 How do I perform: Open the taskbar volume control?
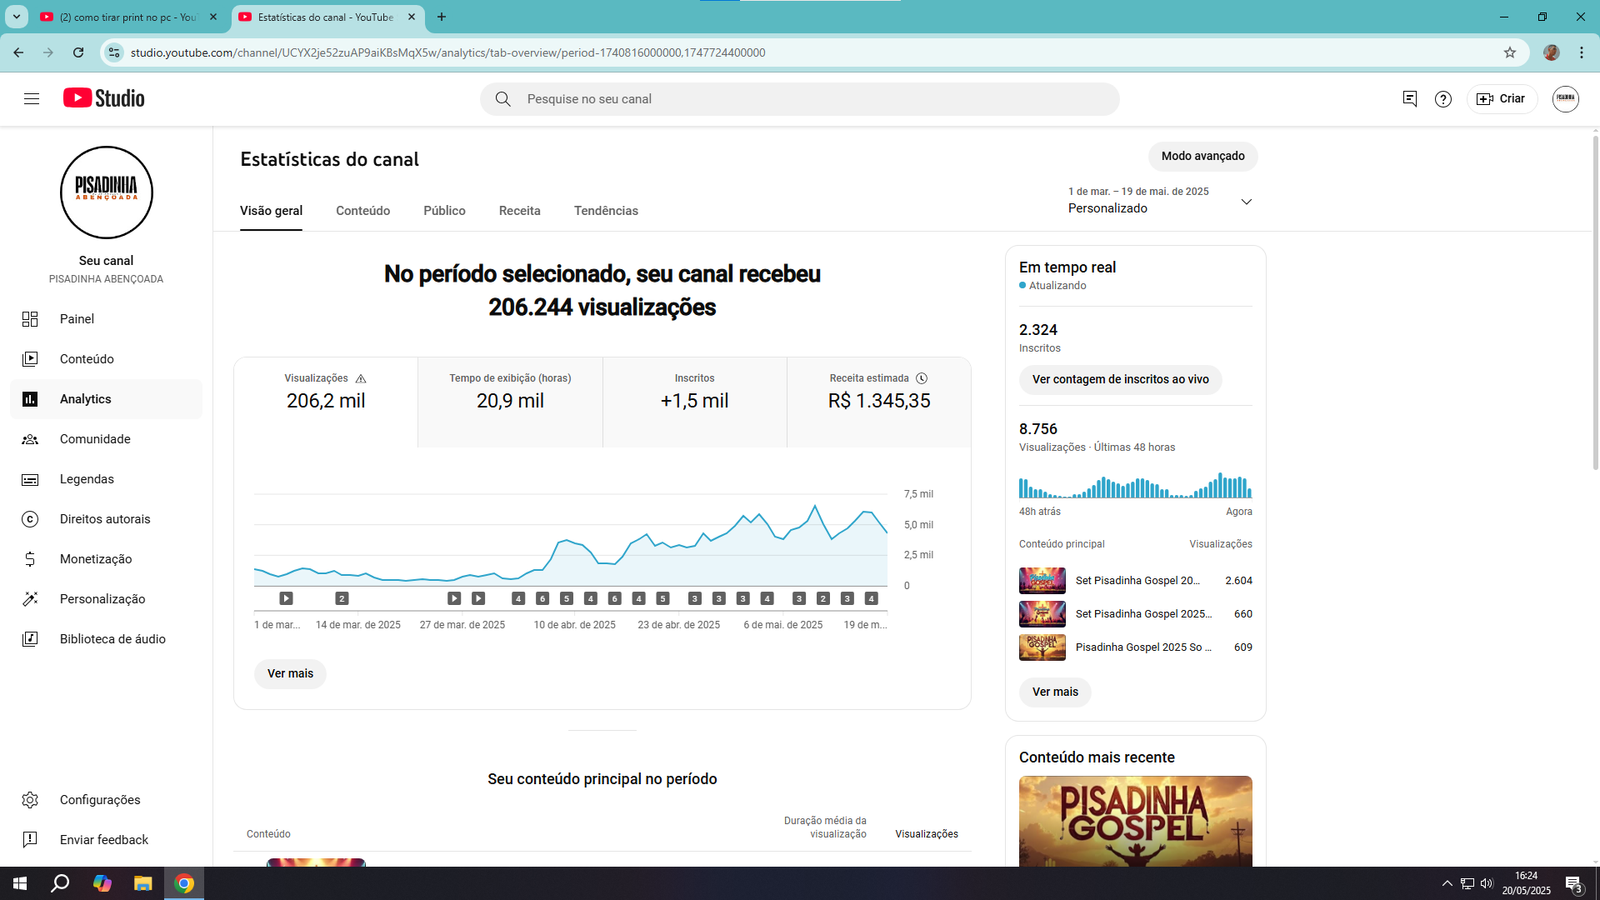[x=1487, y=883]
